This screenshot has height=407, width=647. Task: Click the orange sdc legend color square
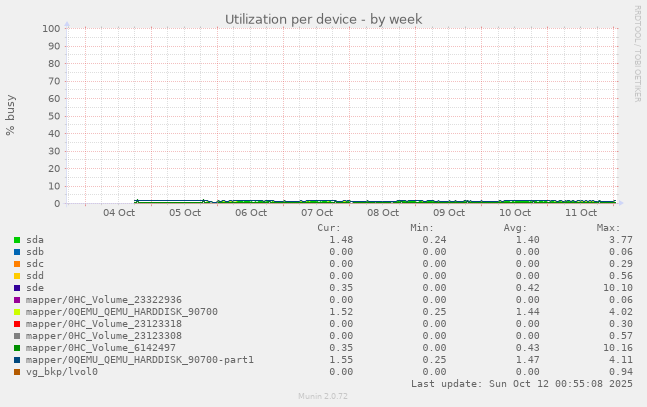[x=17, y=264]
